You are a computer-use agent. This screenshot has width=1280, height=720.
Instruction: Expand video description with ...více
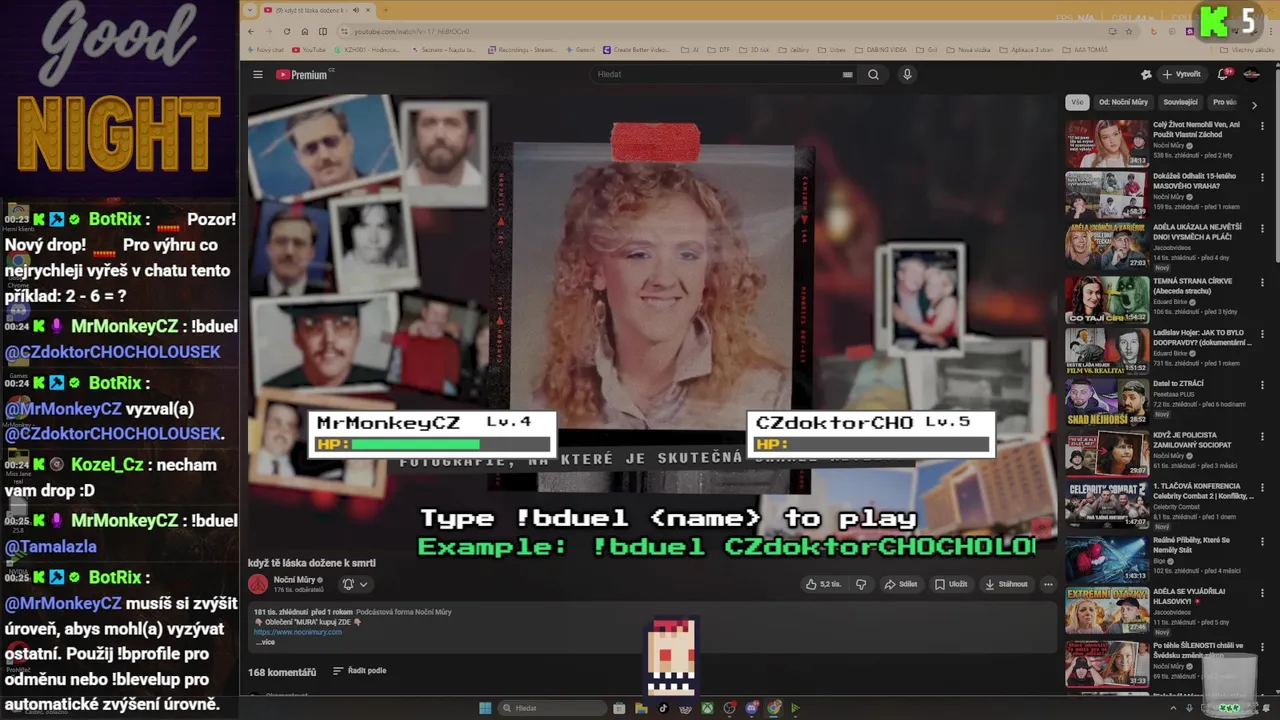coord(264,642)
